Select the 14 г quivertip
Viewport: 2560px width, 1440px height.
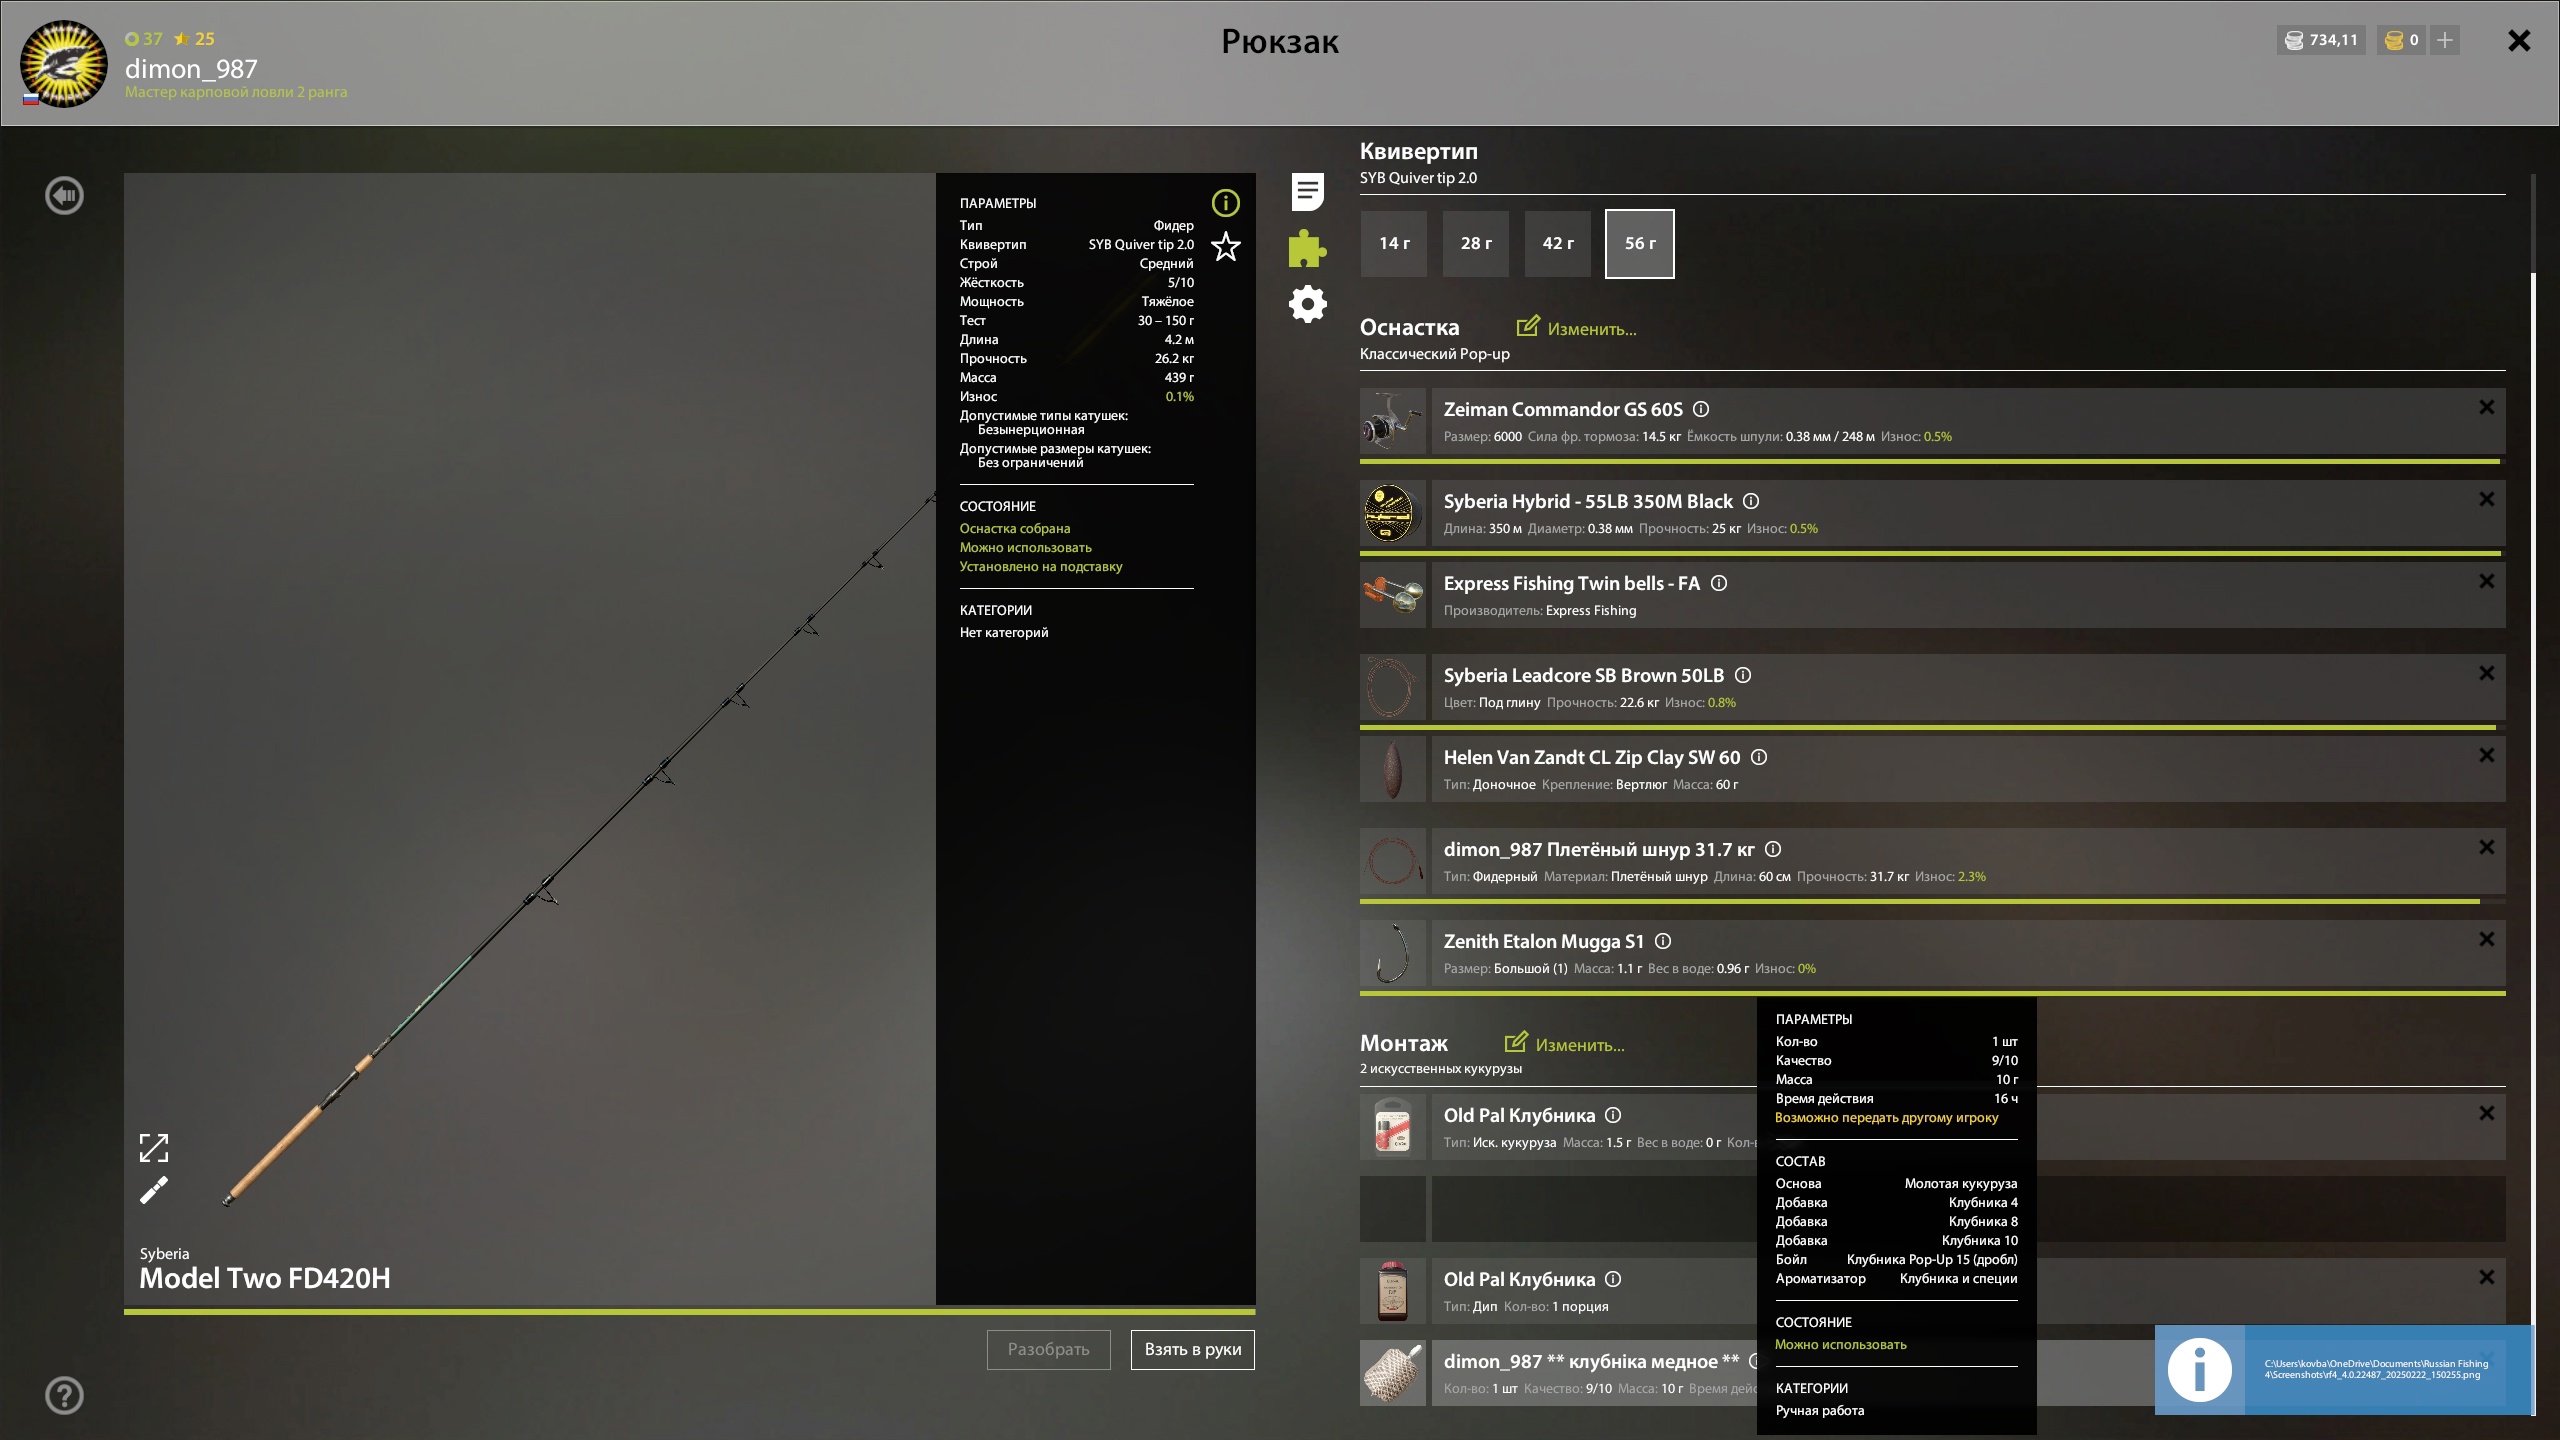(x=1394, y=244)
